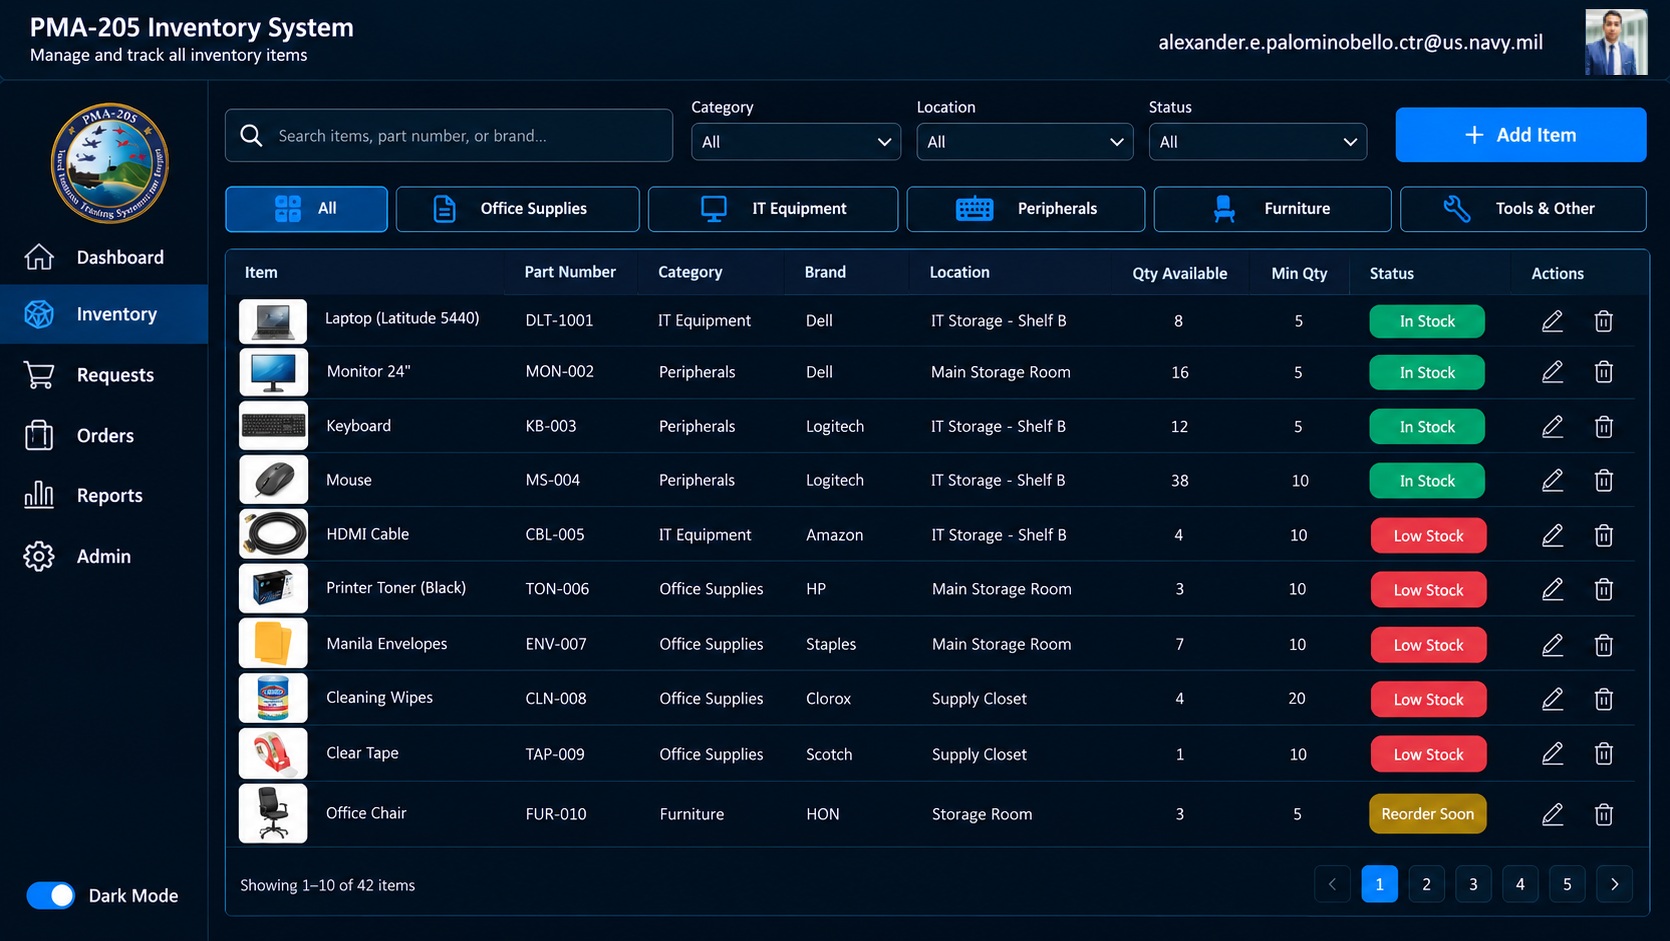Open Dashboard from the sidebar

(x=104, y=257)
